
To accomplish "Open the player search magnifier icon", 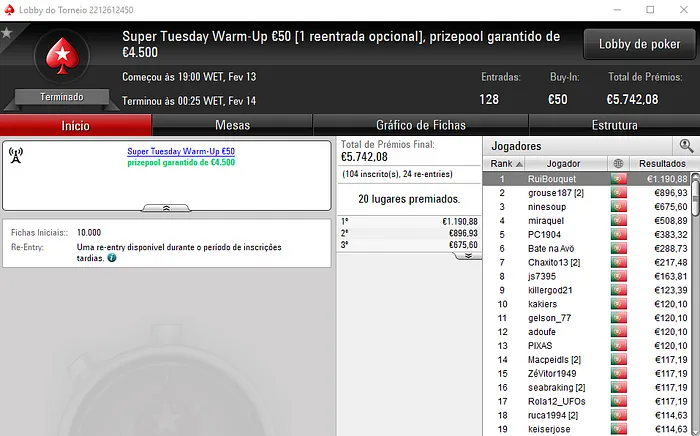I will 686,146.
